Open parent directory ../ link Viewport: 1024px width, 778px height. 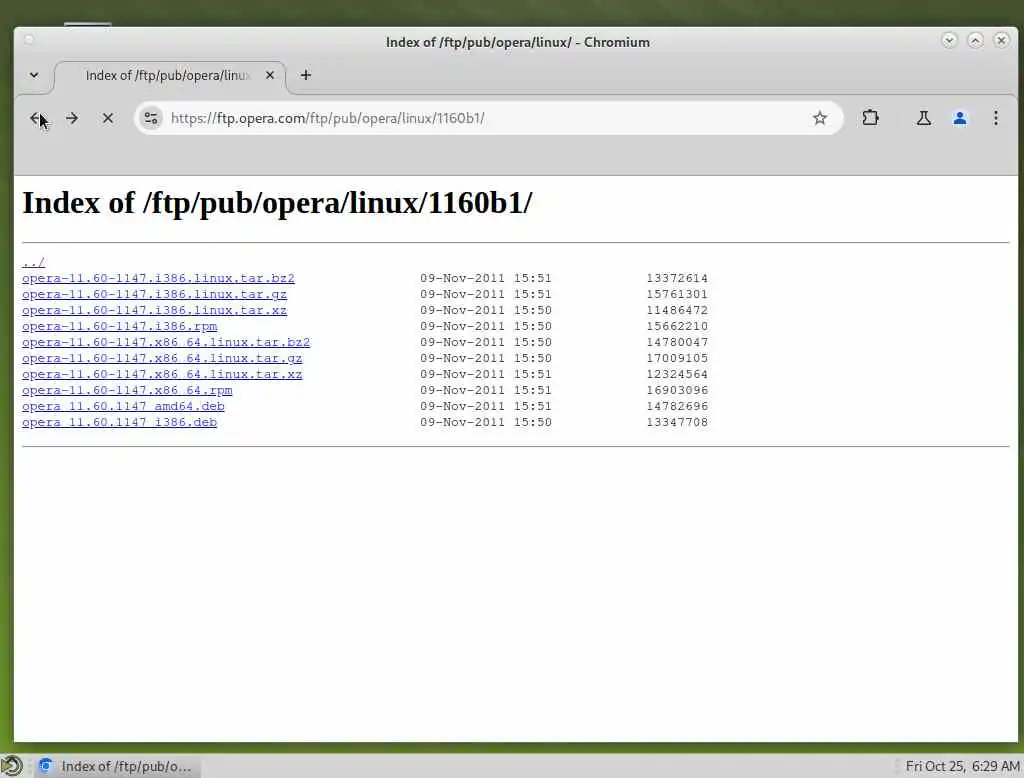(x=33, y=262)
